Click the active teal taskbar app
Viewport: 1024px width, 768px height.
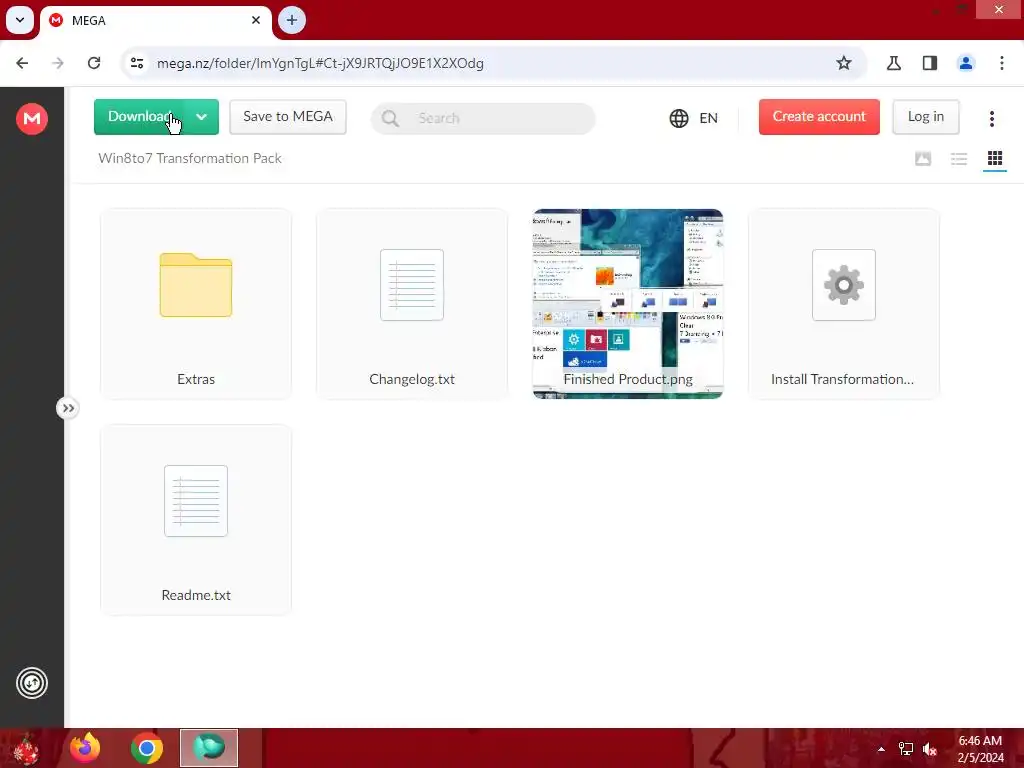point(209,748)
